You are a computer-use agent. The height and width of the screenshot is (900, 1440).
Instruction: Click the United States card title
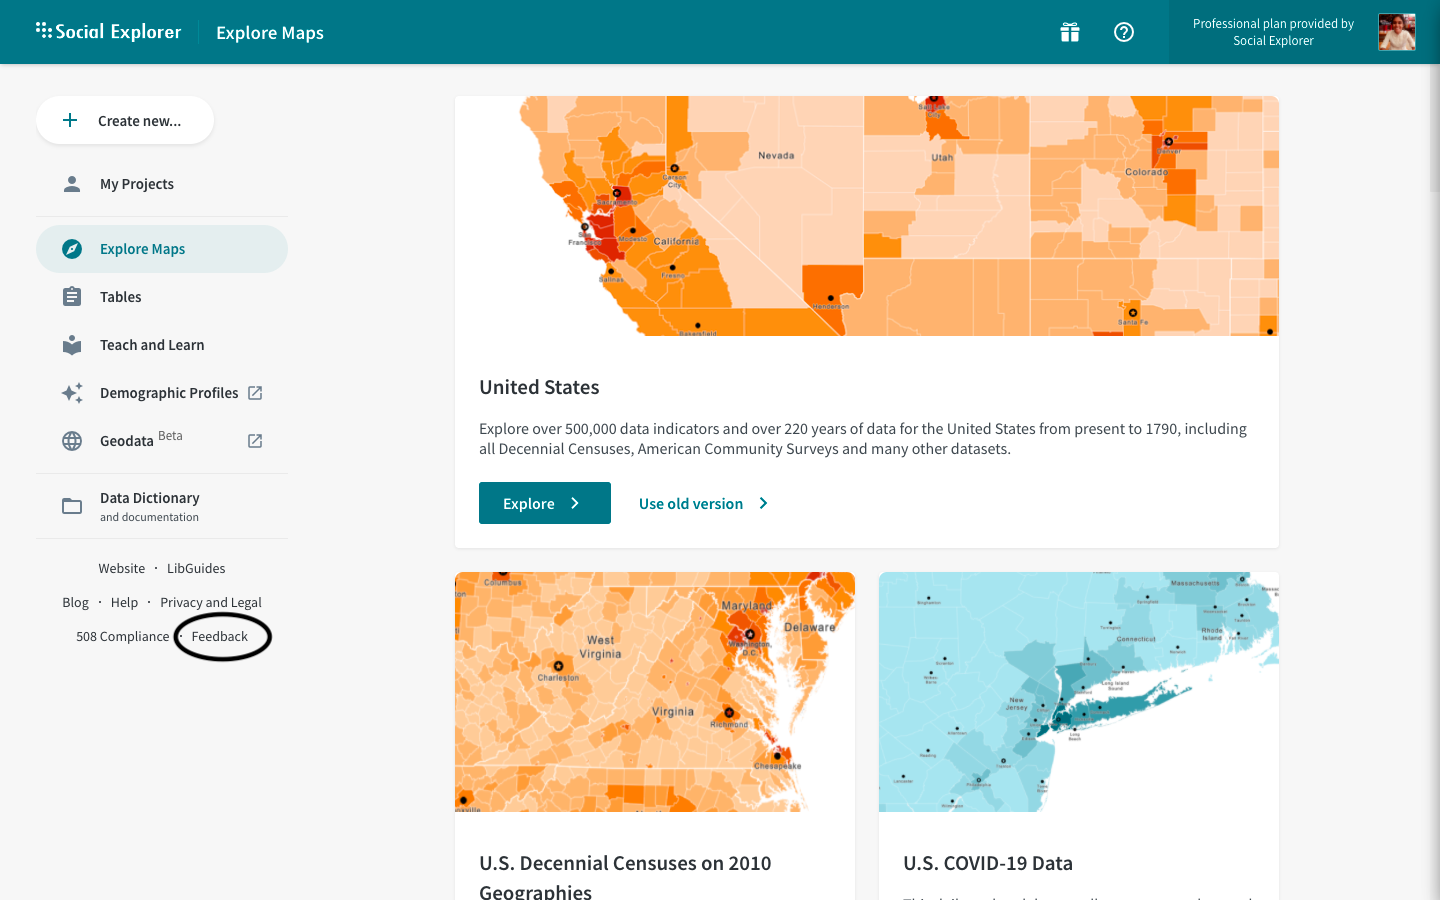539,387
